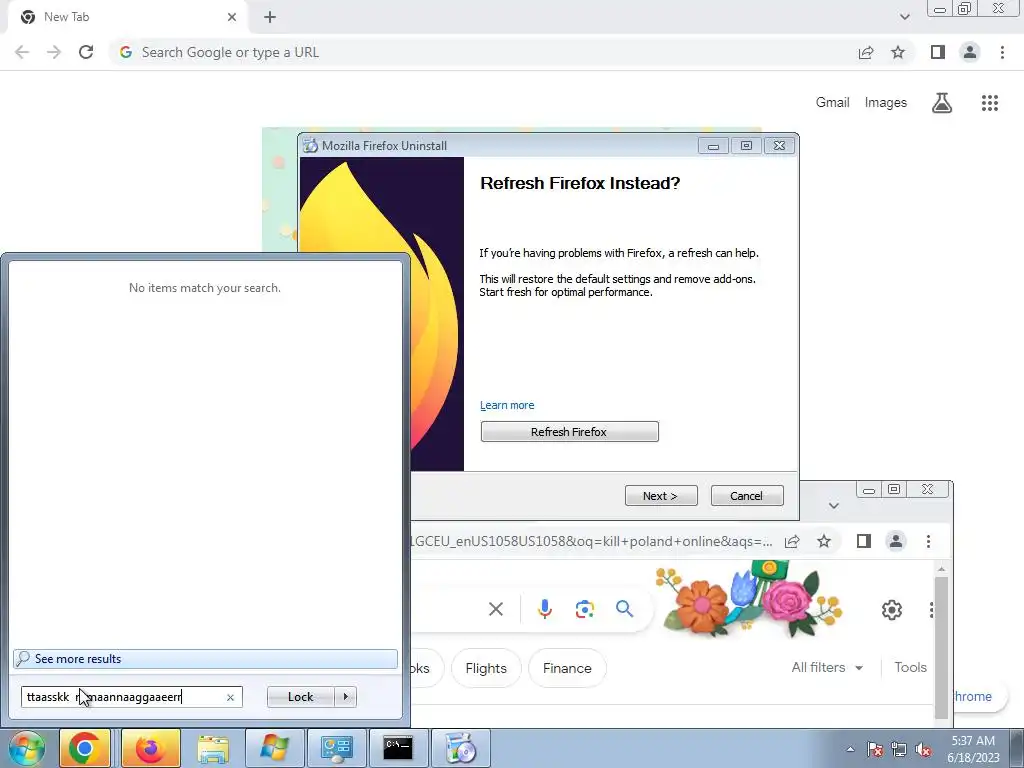Show hidden tray icons arrow

pos(850,749)
